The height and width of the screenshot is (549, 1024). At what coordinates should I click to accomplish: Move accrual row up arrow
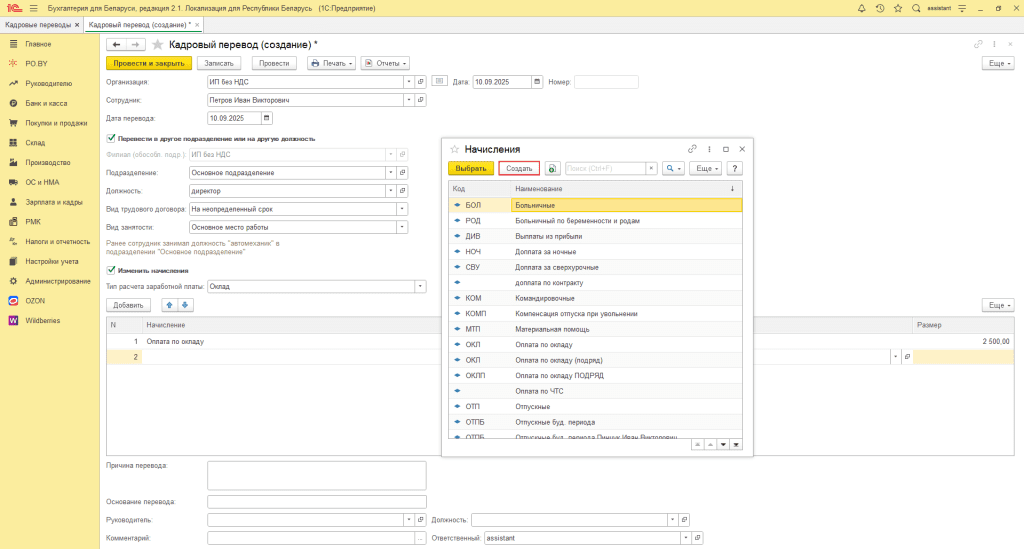[170, 305]
